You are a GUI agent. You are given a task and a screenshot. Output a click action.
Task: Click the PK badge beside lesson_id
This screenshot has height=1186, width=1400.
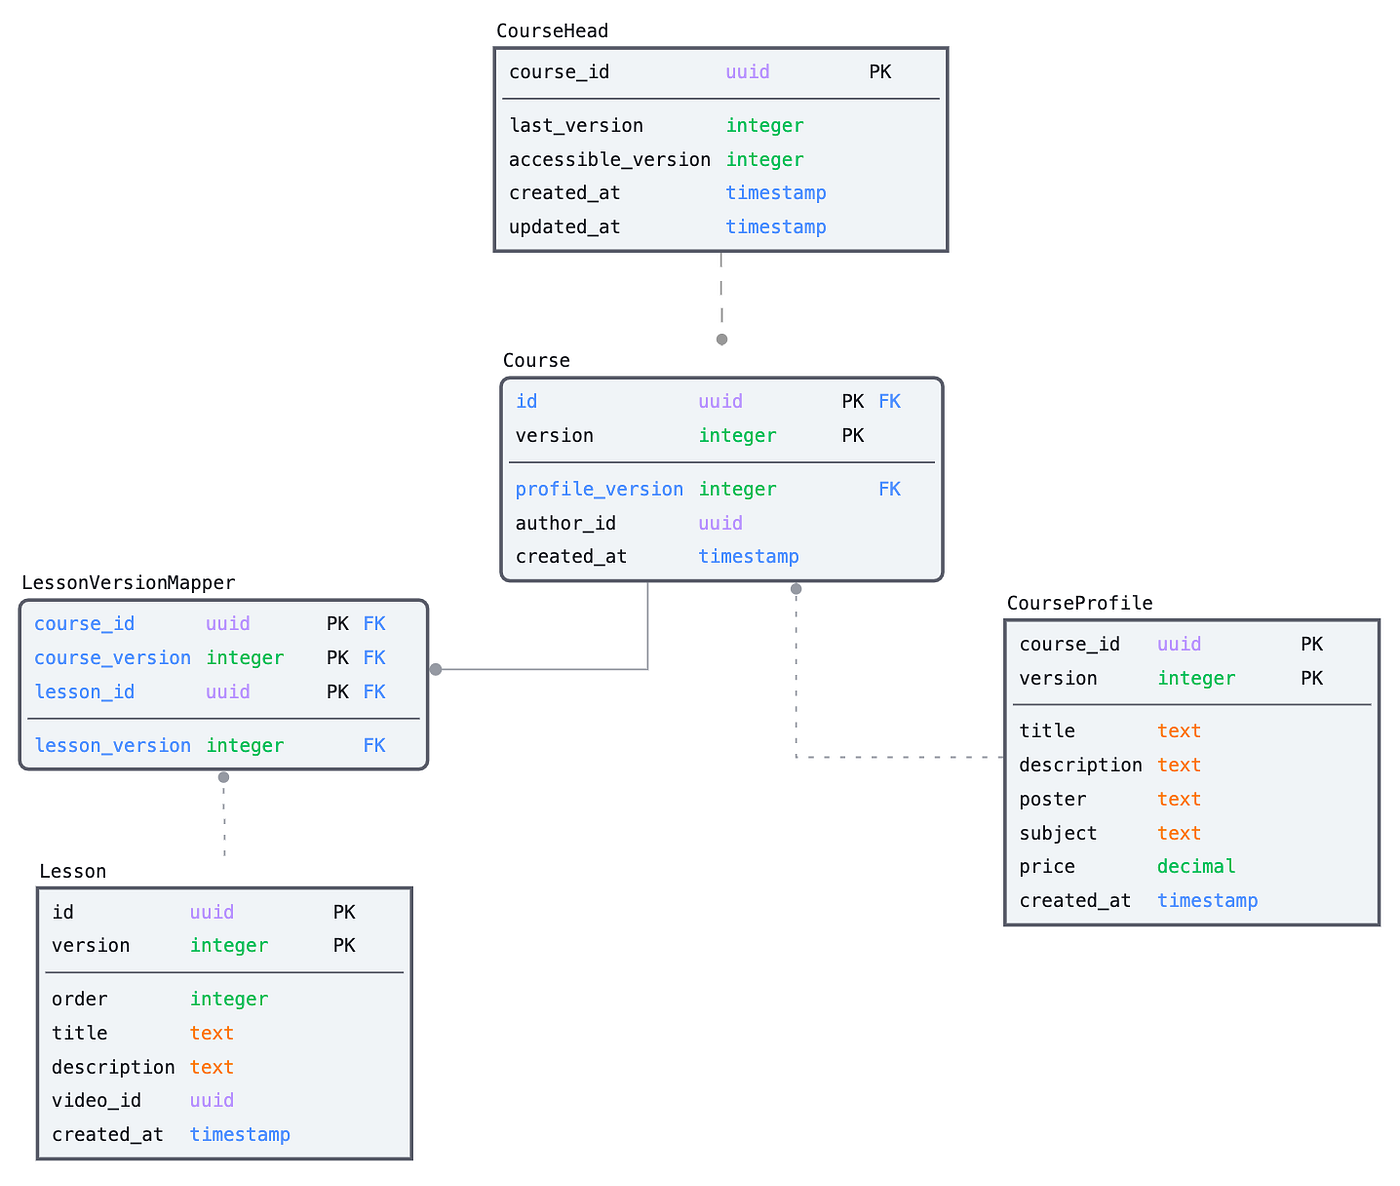337,691
